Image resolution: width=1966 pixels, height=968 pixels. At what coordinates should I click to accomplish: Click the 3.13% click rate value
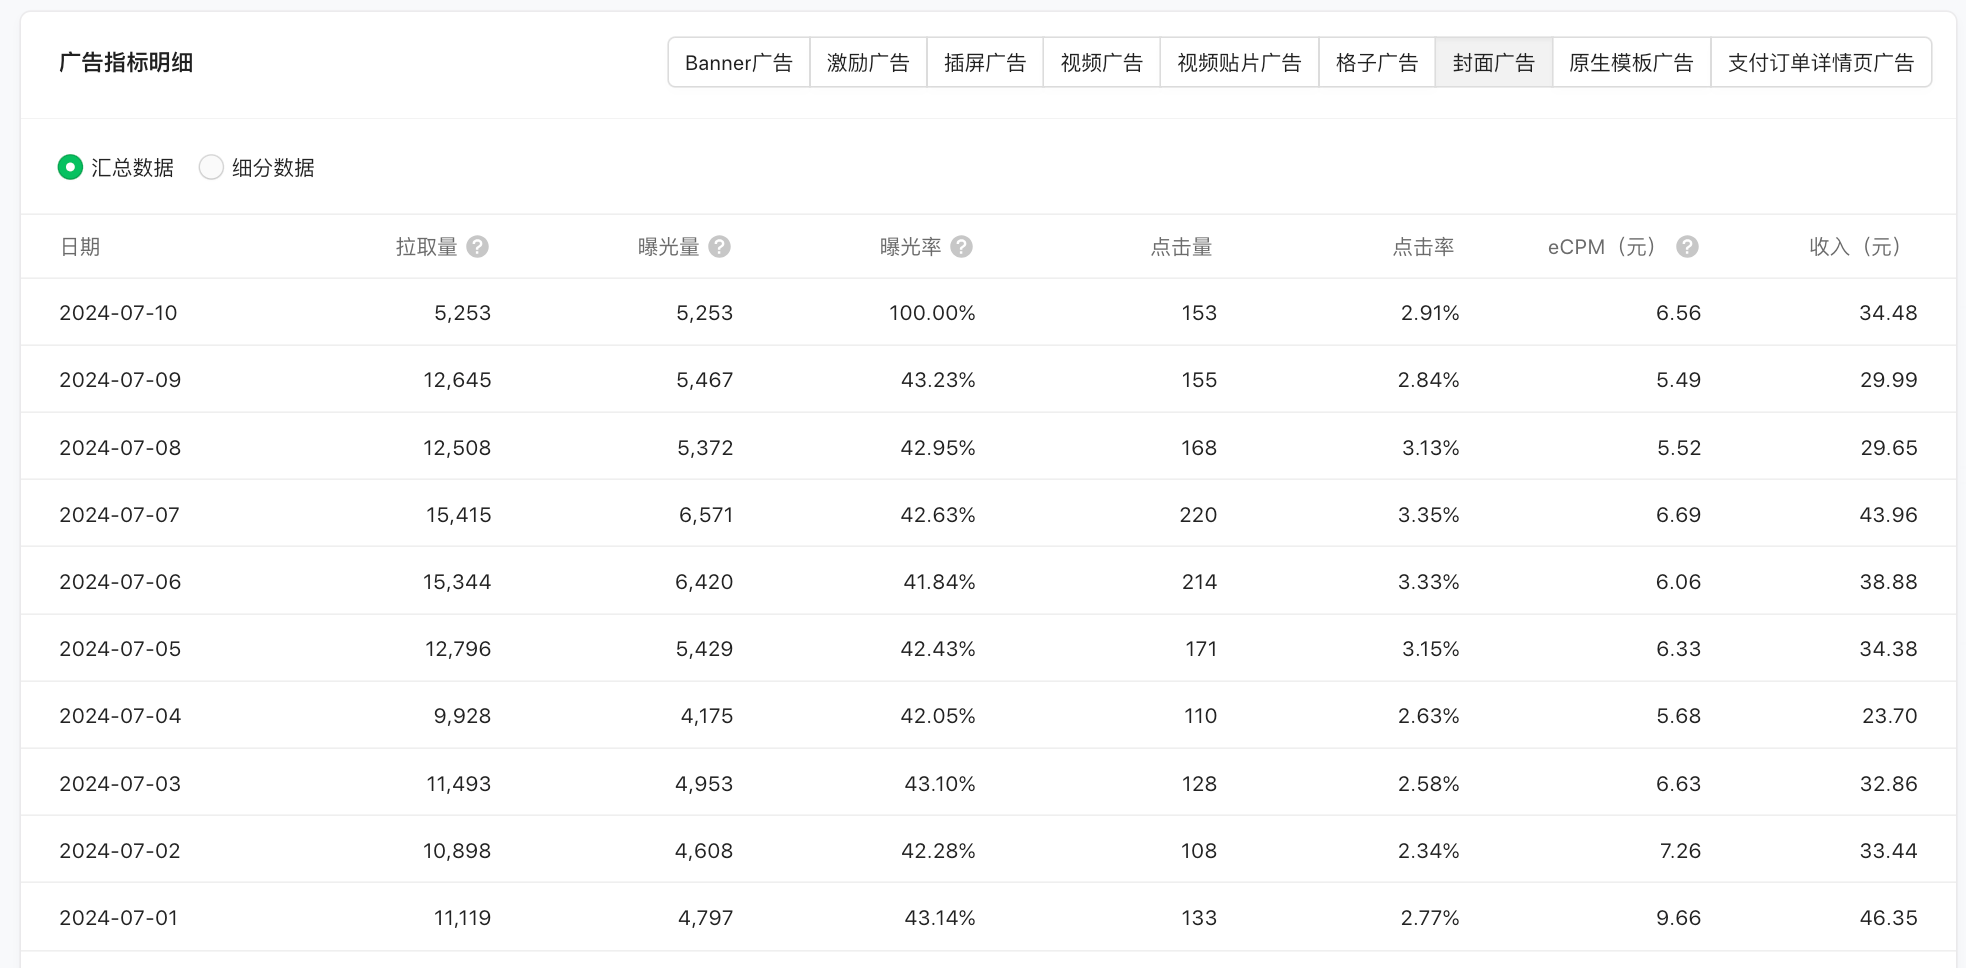(x=1431, y=448)
